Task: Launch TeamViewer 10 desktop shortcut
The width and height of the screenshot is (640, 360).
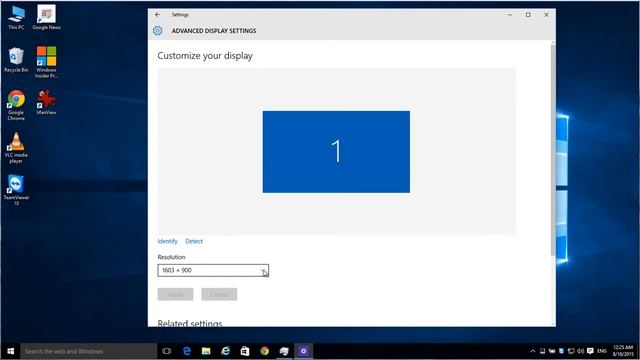Action: 16,190
